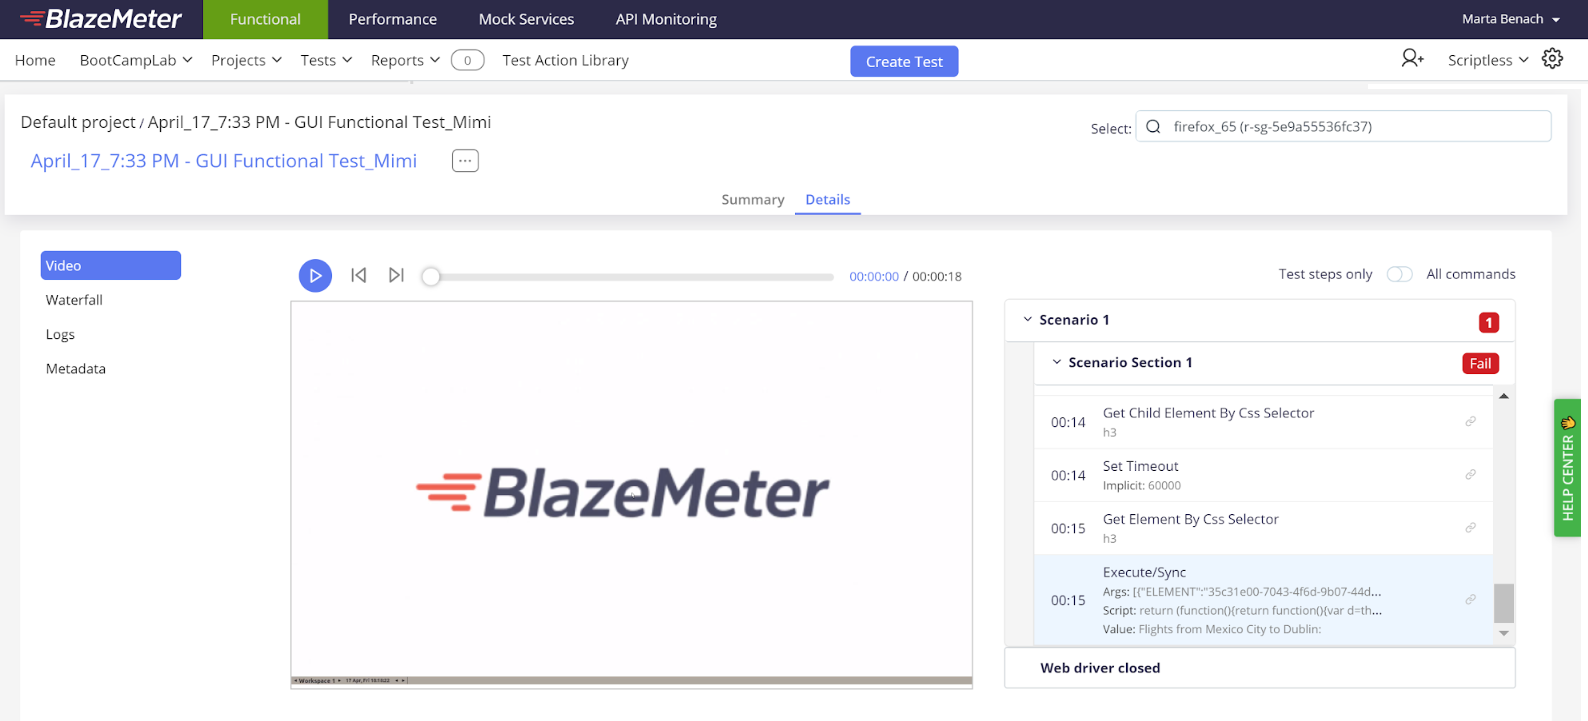
Task: Expand the Reports dropdown menu
Action: (405, 60)
